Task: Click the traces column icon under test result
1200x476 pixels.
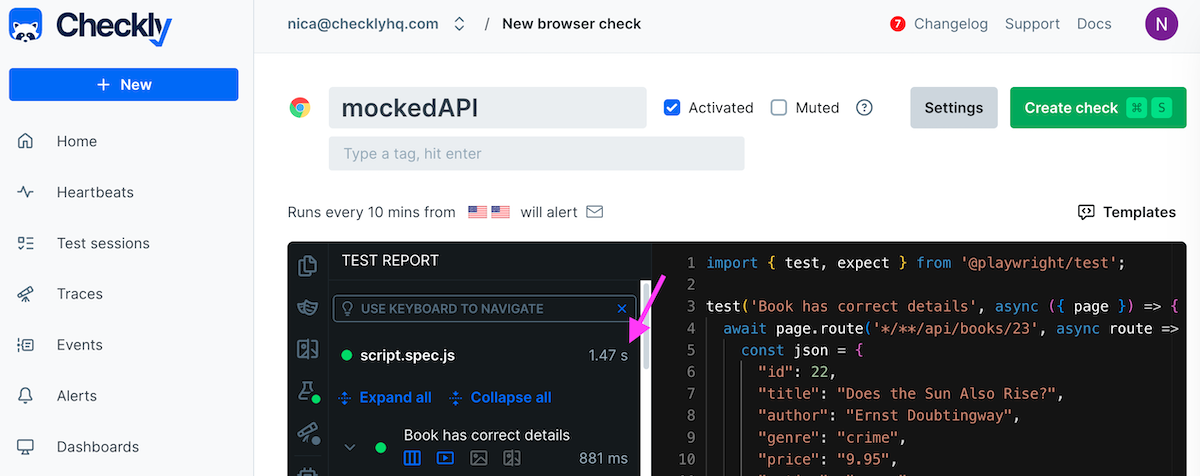Action: click(x=412, y=458)
